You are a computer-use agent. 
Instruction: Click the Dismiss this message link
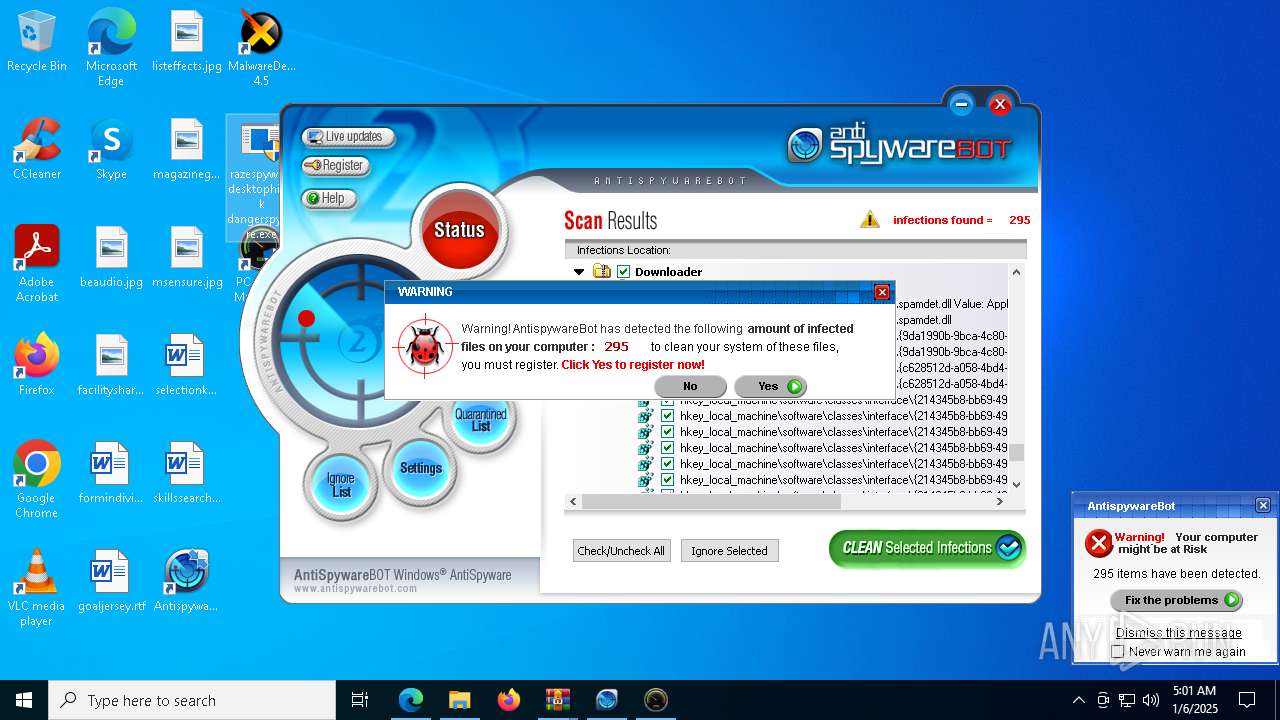(1178, 633)
